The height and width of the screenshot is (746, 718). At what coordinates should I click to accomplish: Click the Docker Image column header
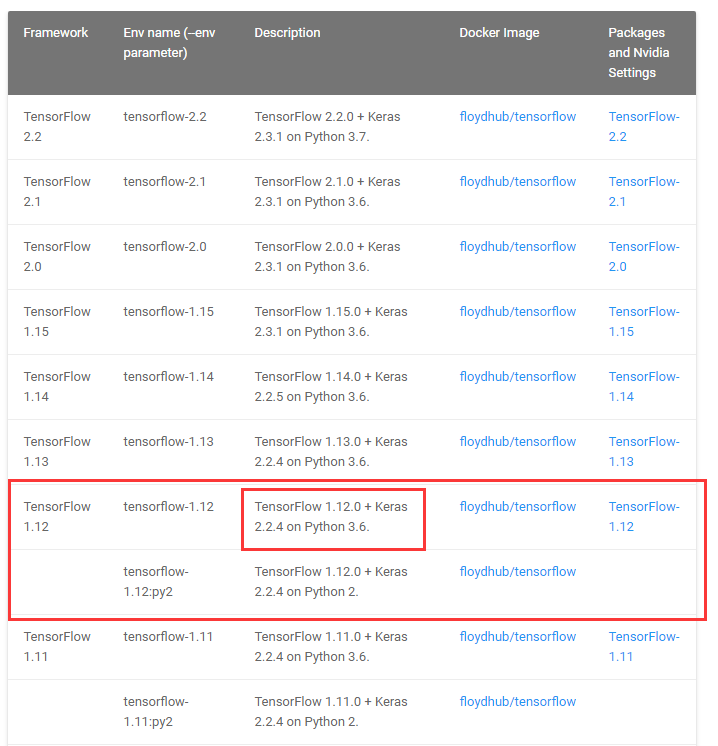[499, 33]
